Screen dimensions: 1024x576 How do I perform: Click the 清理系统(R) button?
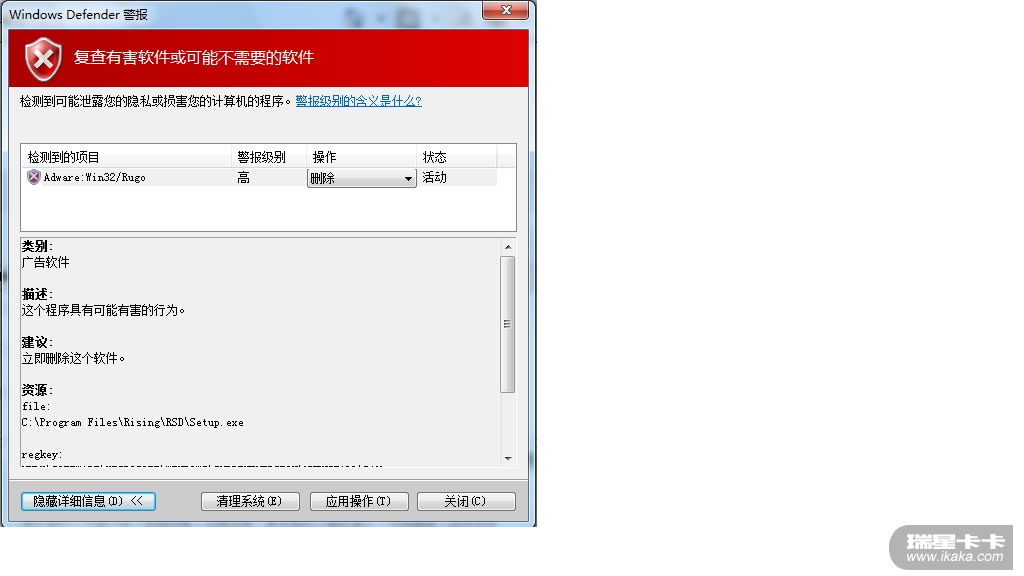(x=250, y=501)
